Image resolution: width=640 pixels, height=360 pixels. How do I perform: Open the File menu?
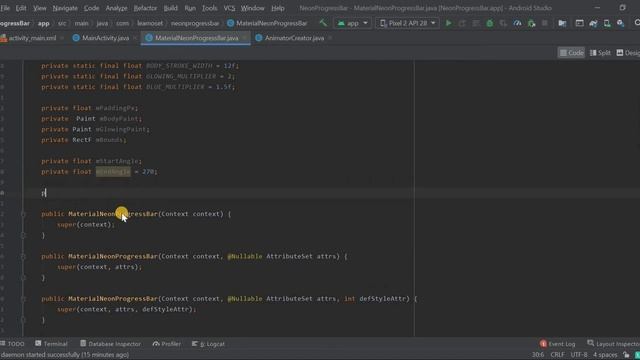click(5, 8)
